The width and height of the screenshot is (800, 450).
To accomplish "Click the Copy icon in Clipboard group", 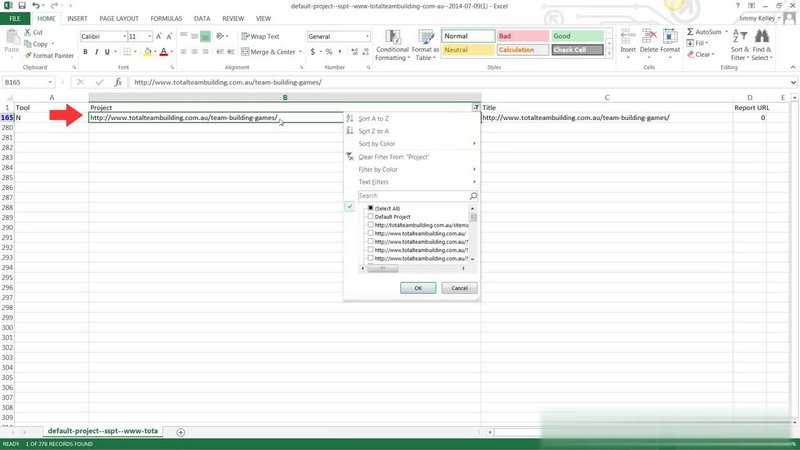I will pyautogui.click(x=28, y=44).
